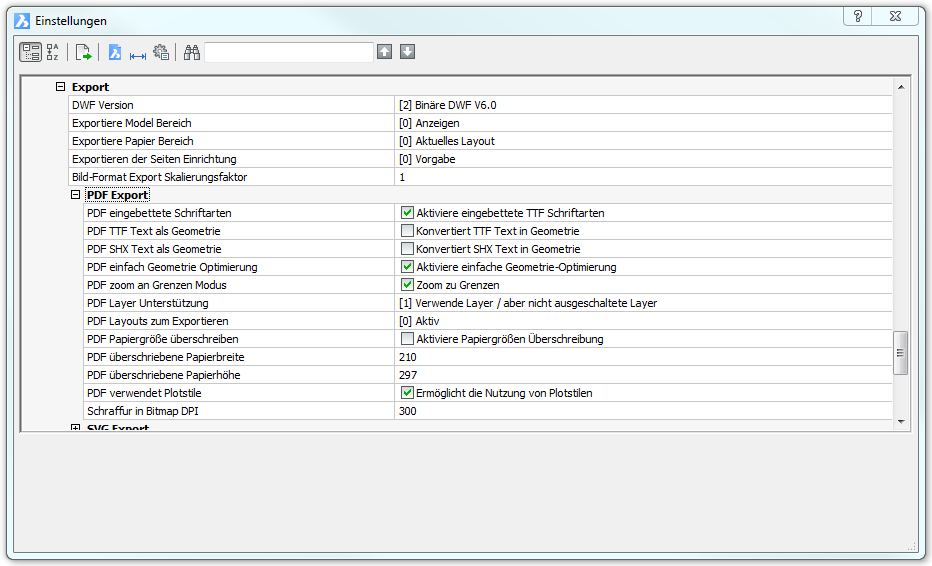Disable Ermöglicht die Nutzung von Plotstilen
Screen dimensions: 932x566
tap(407, 393)
